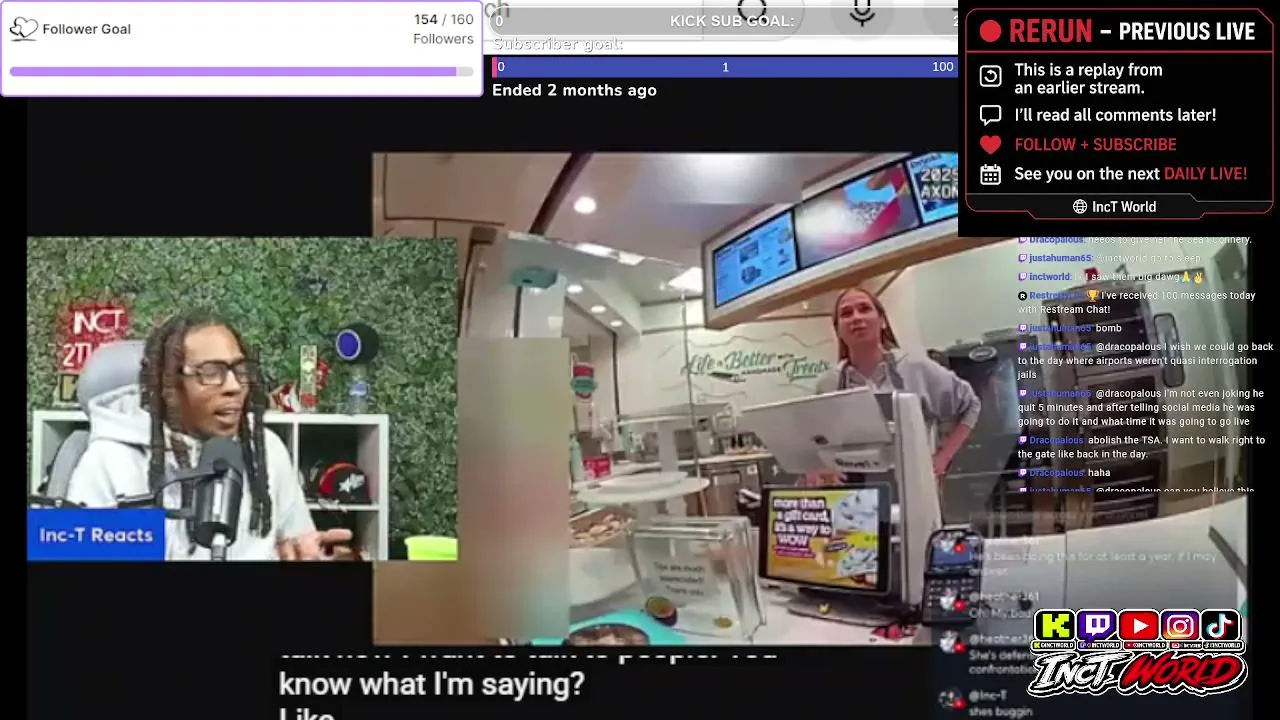Select the streamer webcam feed
Image resolution: width=1280 pixels, height=720 pixels.
[x=242, y=398]
